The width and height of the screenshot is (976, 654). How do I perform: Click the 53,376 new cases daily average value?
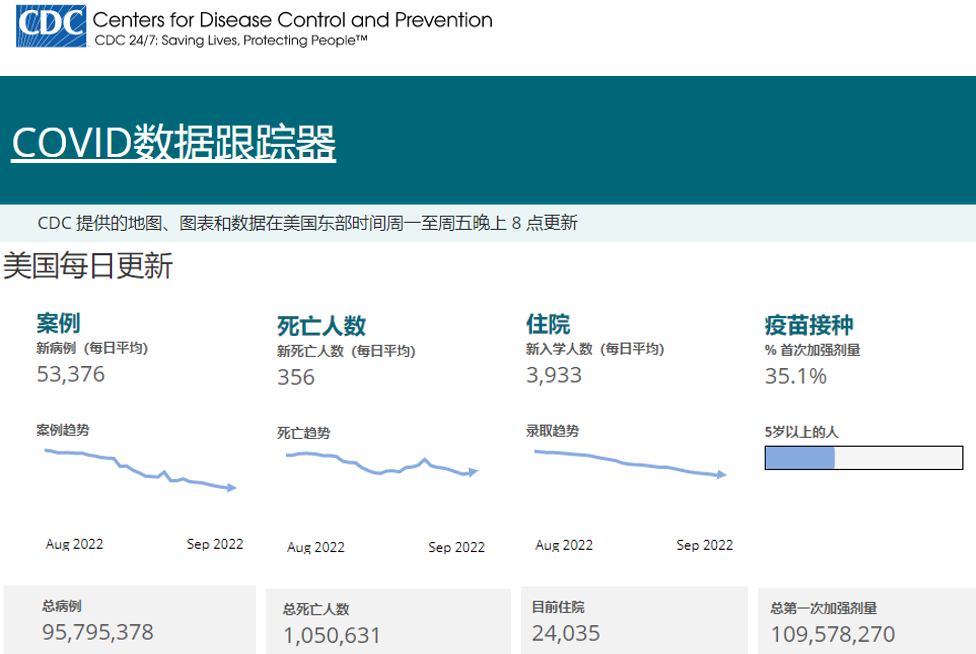pyautogui.click(x=71, y=374)
